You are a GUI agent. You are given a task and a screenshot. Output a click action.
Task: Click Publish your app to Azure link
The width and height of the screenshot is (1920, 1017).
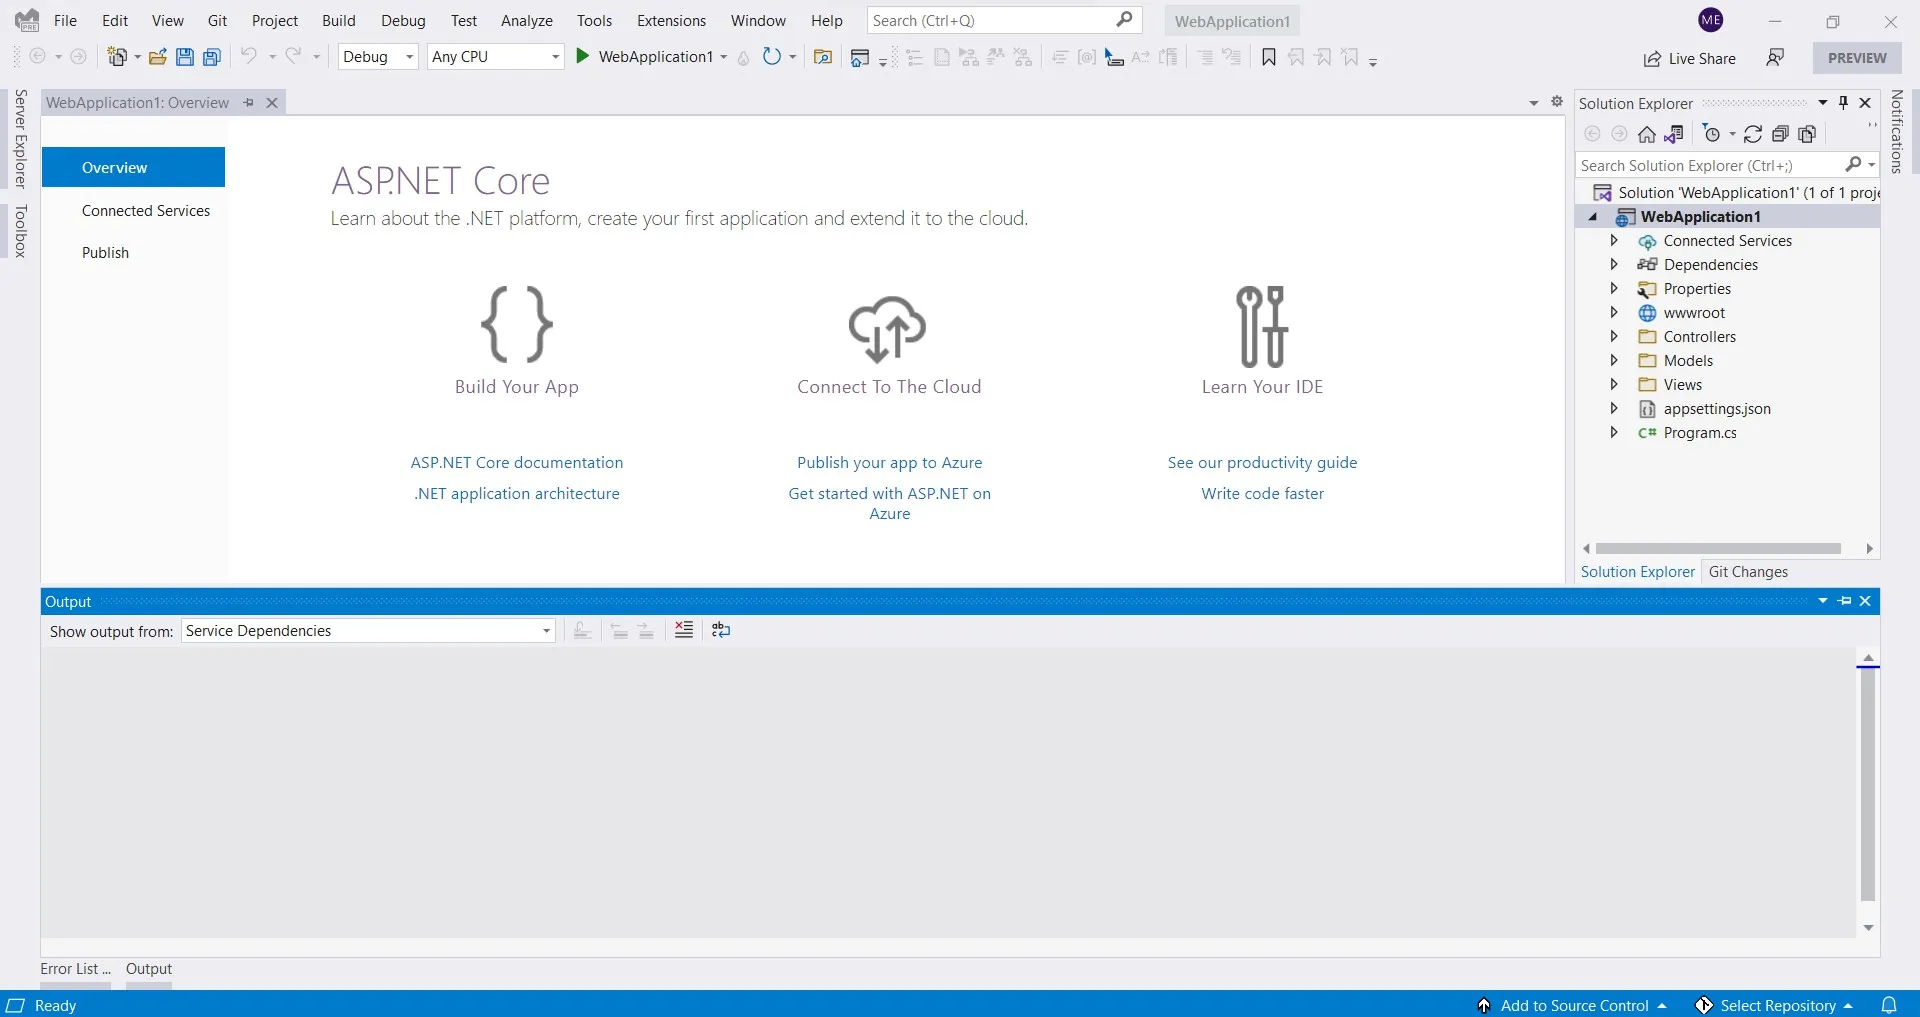[890, 463]
